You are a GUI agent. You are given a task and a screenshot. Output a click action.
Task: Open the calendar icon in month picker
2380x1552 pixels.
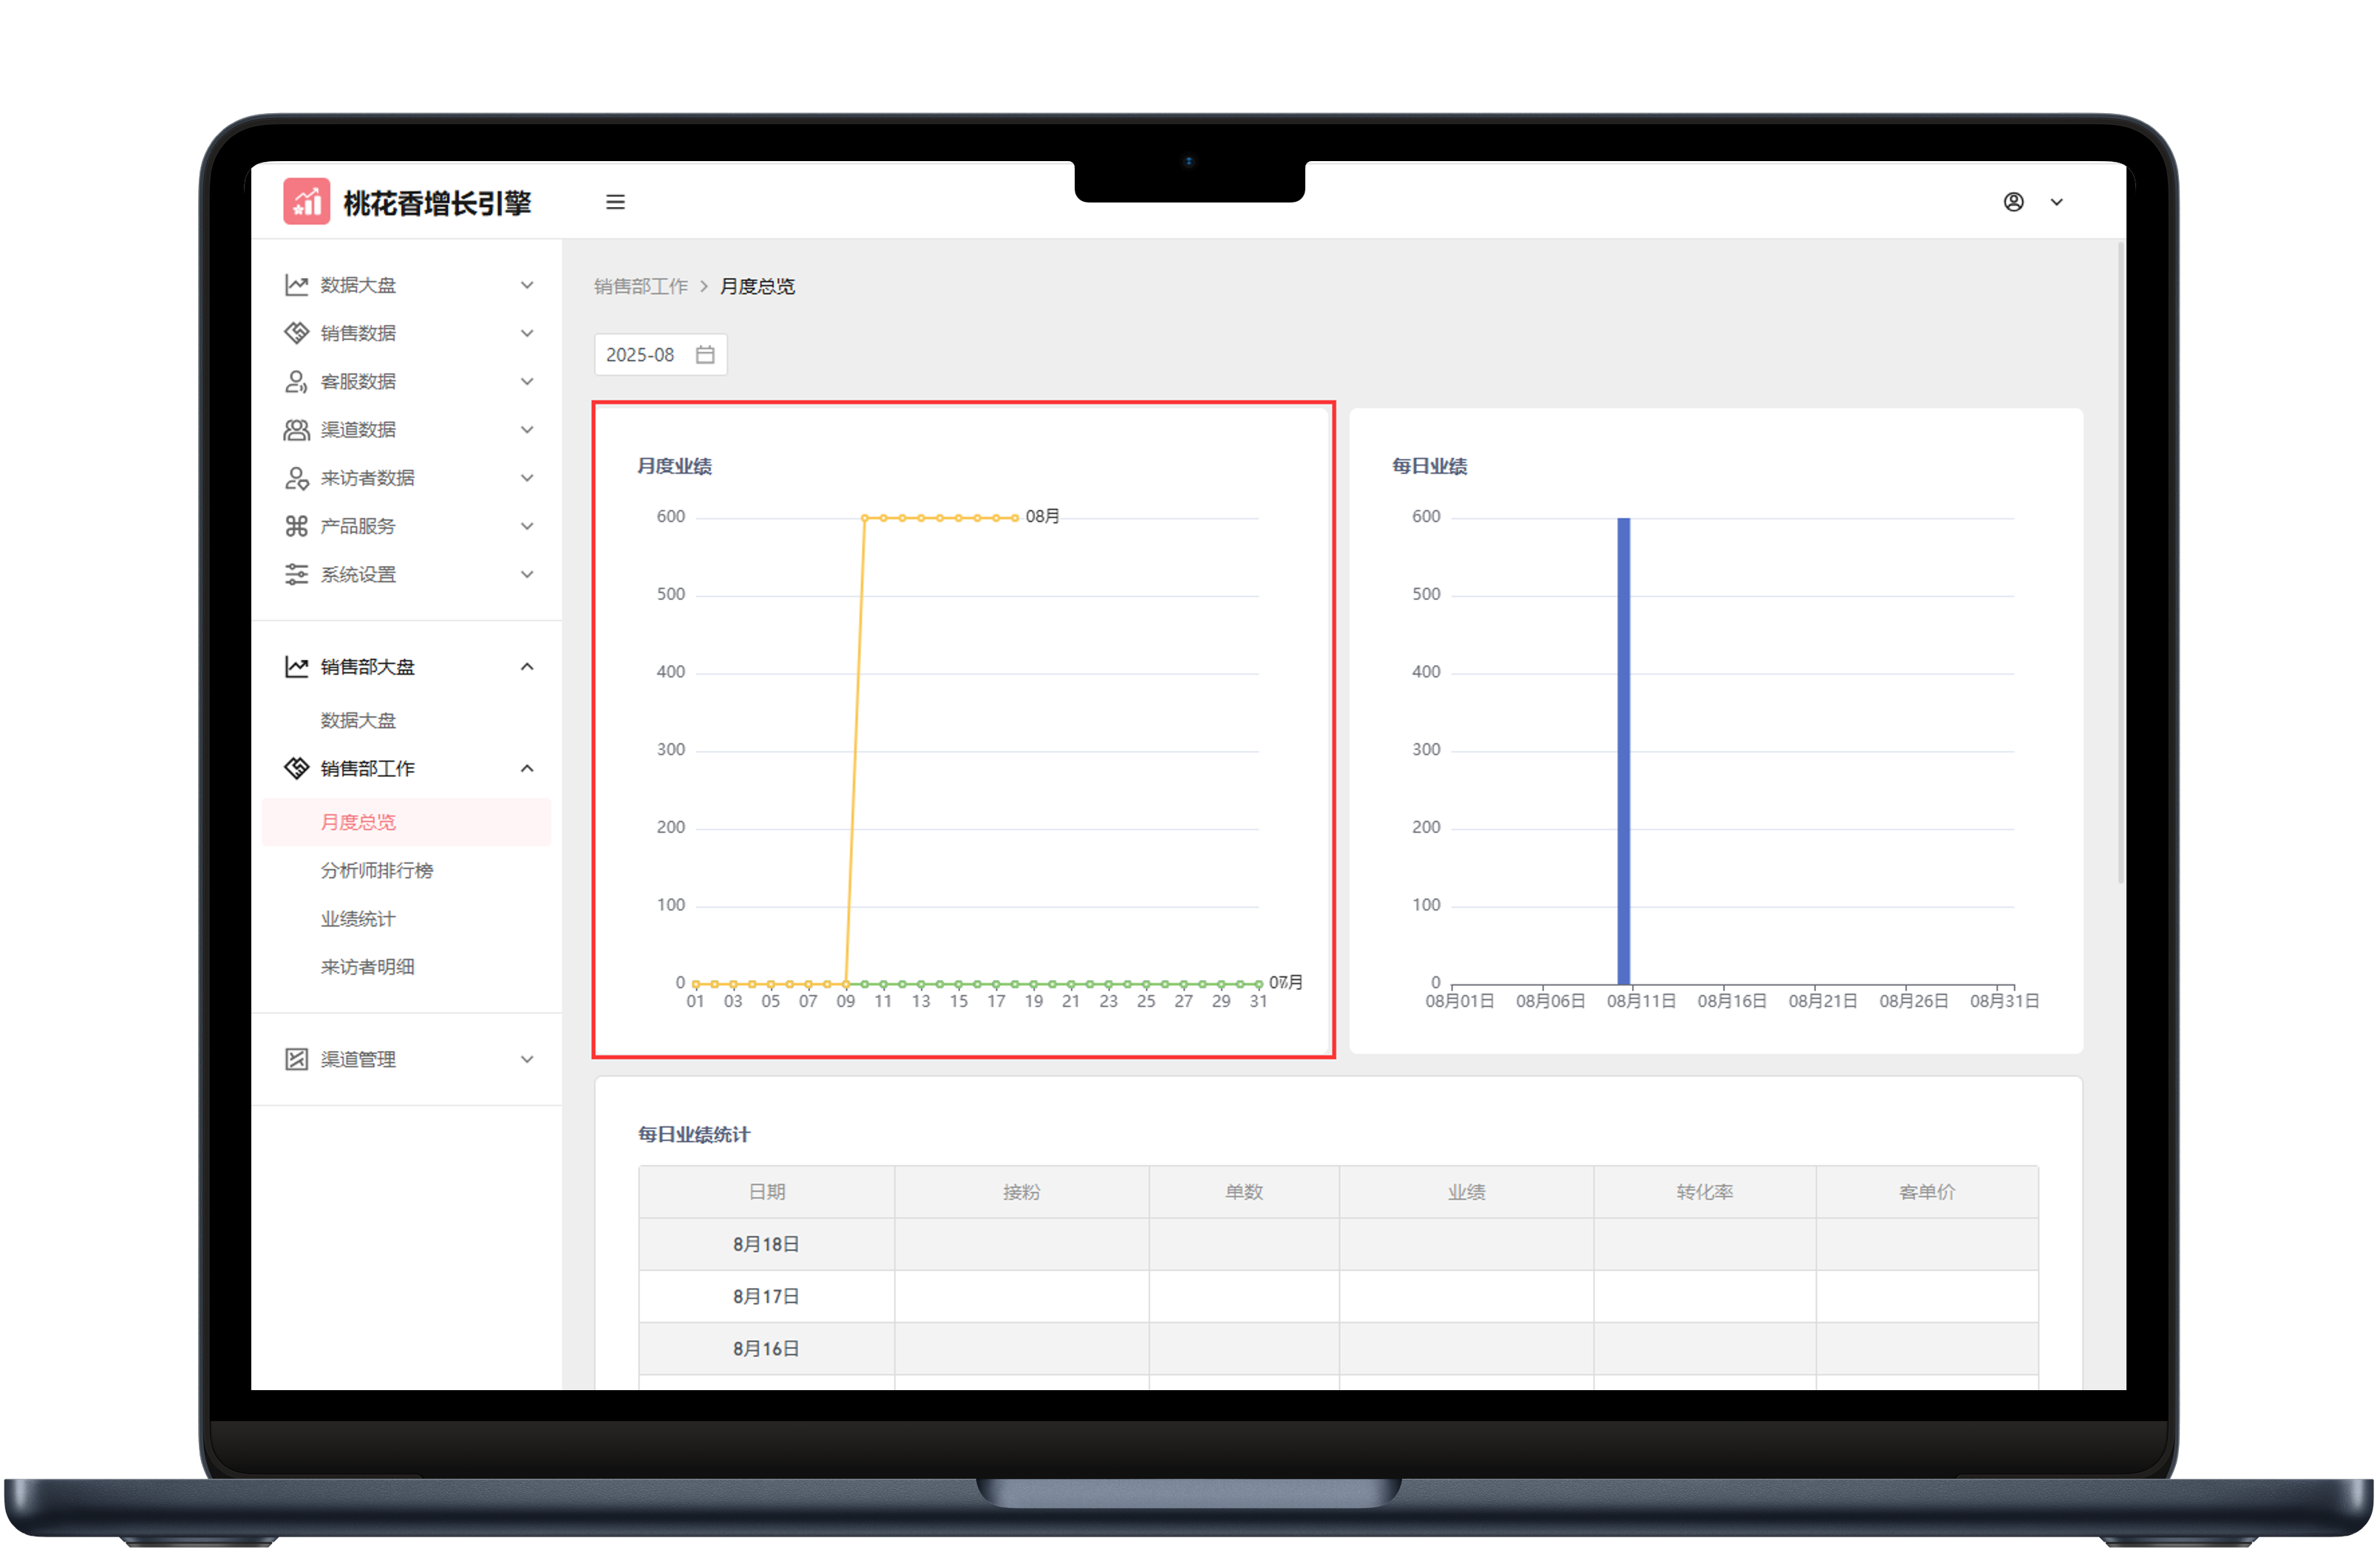pyautogui.click(x=705, y=355)
